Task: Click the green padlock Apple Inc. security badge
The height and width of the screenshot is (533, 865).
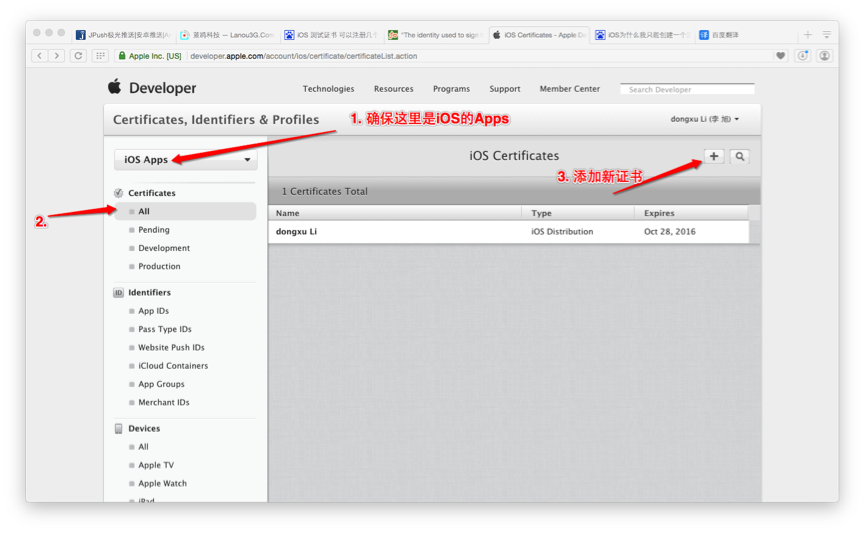Action: (x=150, y=56)
